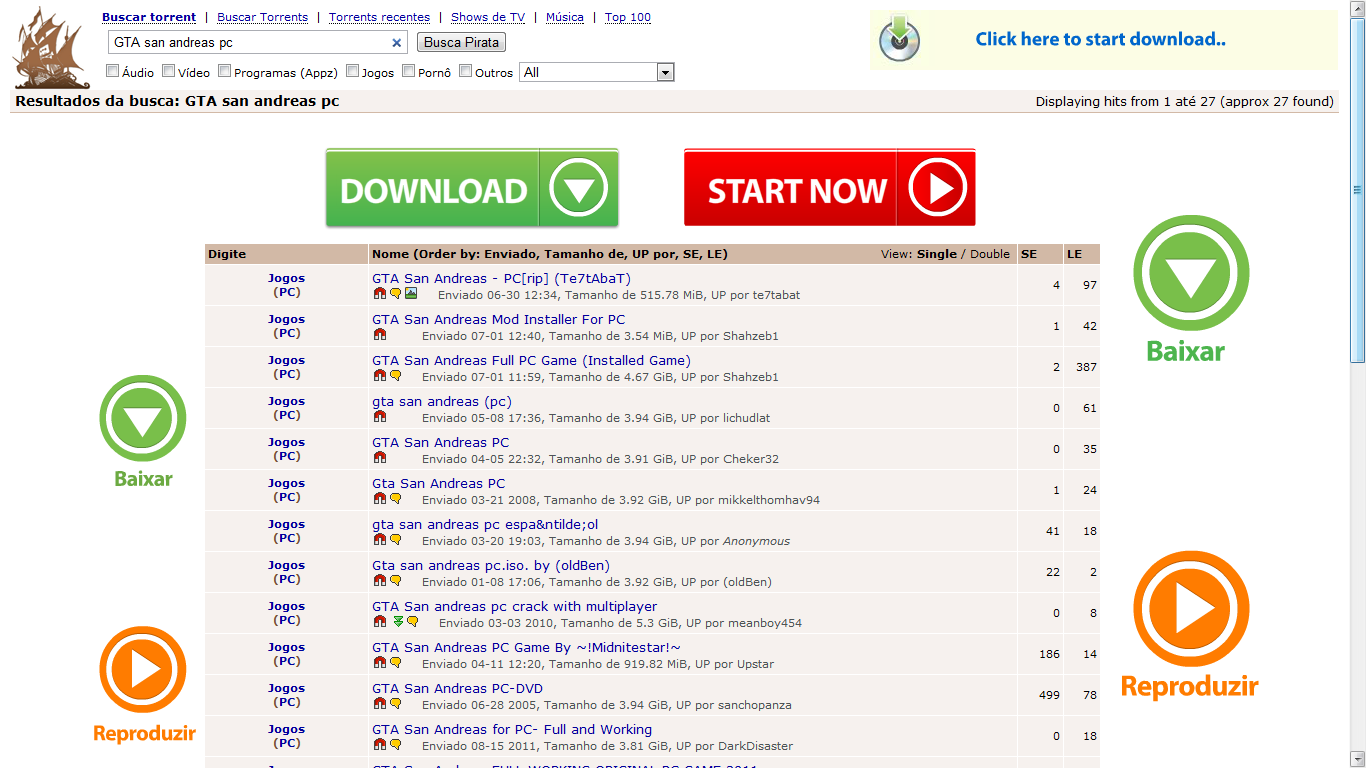Open the All category dropdown

pos(597,72)
